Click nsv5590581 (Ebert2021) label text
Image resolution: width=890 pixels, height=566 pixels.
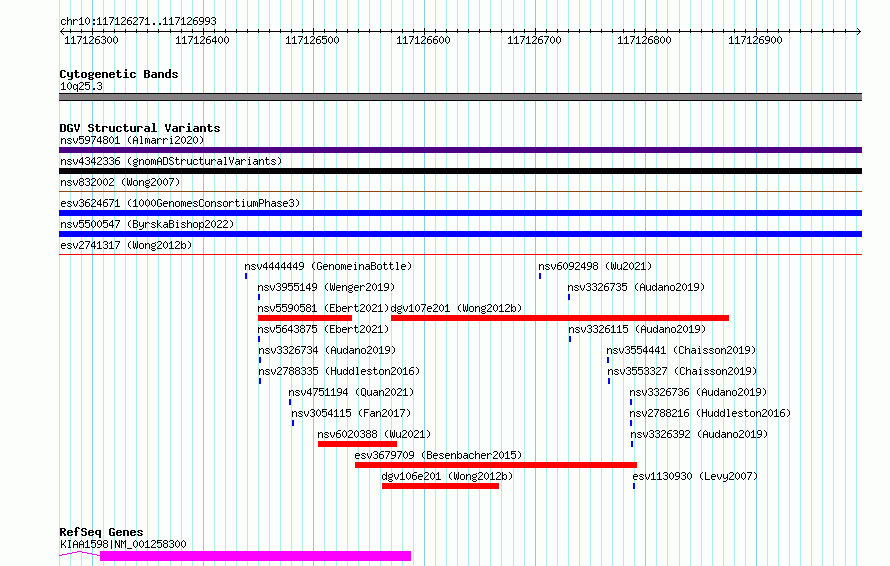tap(323, 308)
